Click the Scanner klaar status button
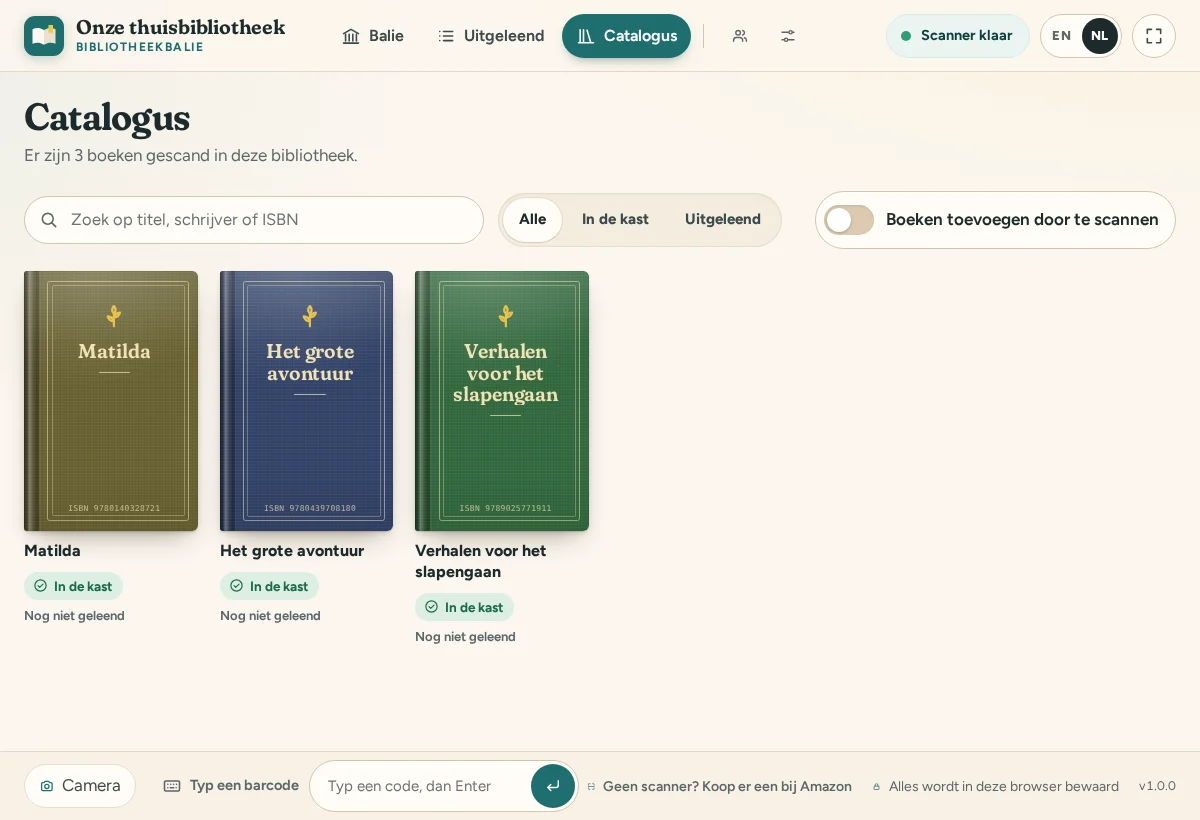This screenshot has width=1200, height=820. [958, 36]
